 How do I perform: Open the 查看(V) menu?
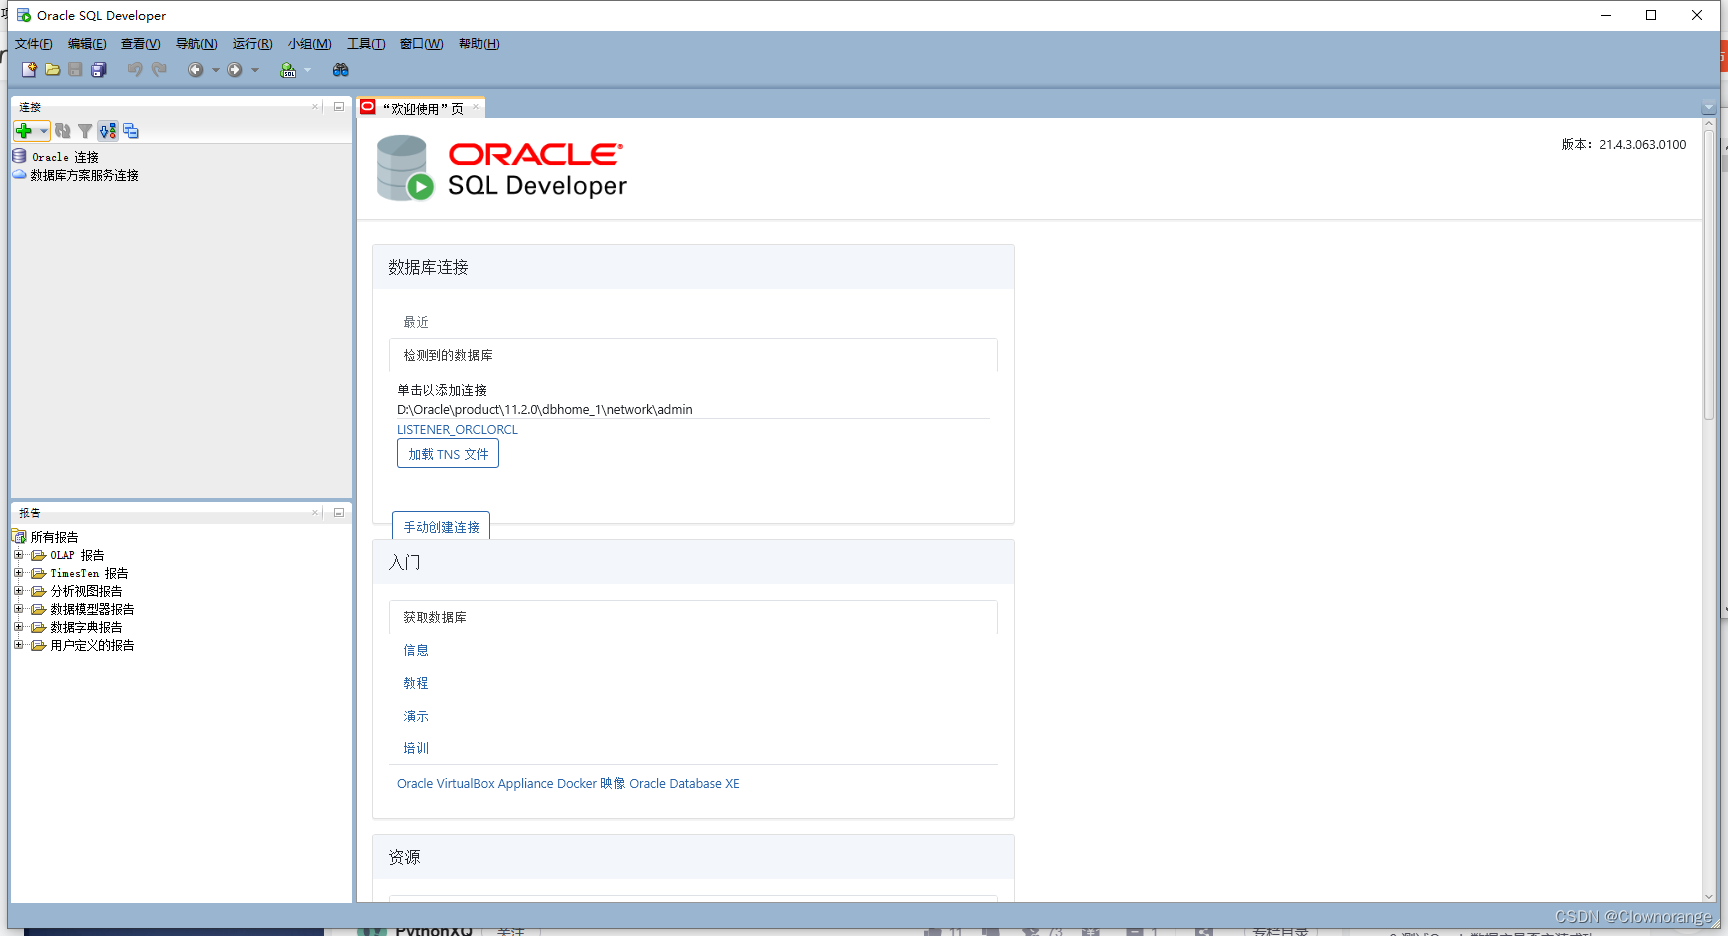pos(141,44)
